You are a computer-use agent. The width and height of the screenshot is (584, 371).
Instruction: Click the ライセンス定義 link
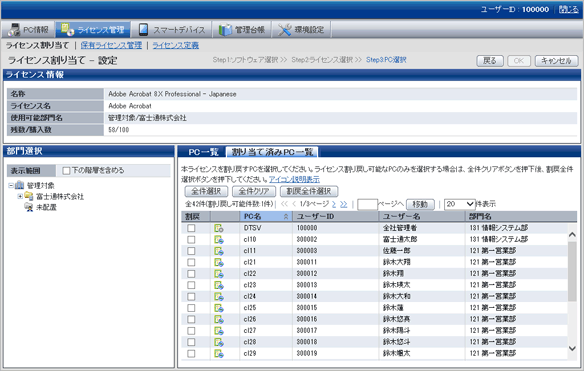tap(175, 45)
